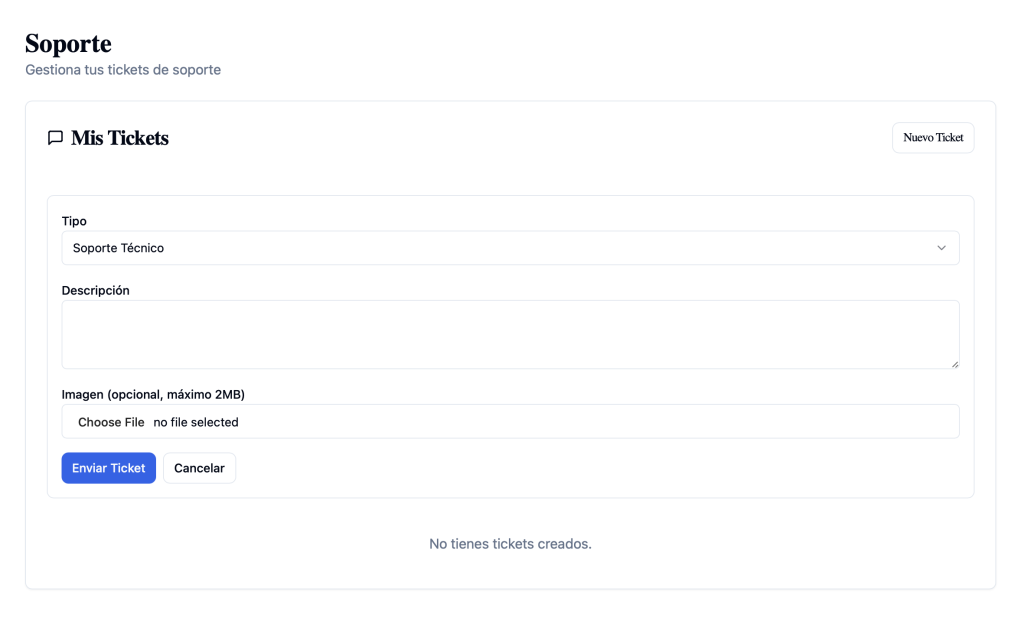This screenshot has width=1024, height=631.
Task: Click the textarea resize grip in the corner
Action: click(x=955, y=364)
